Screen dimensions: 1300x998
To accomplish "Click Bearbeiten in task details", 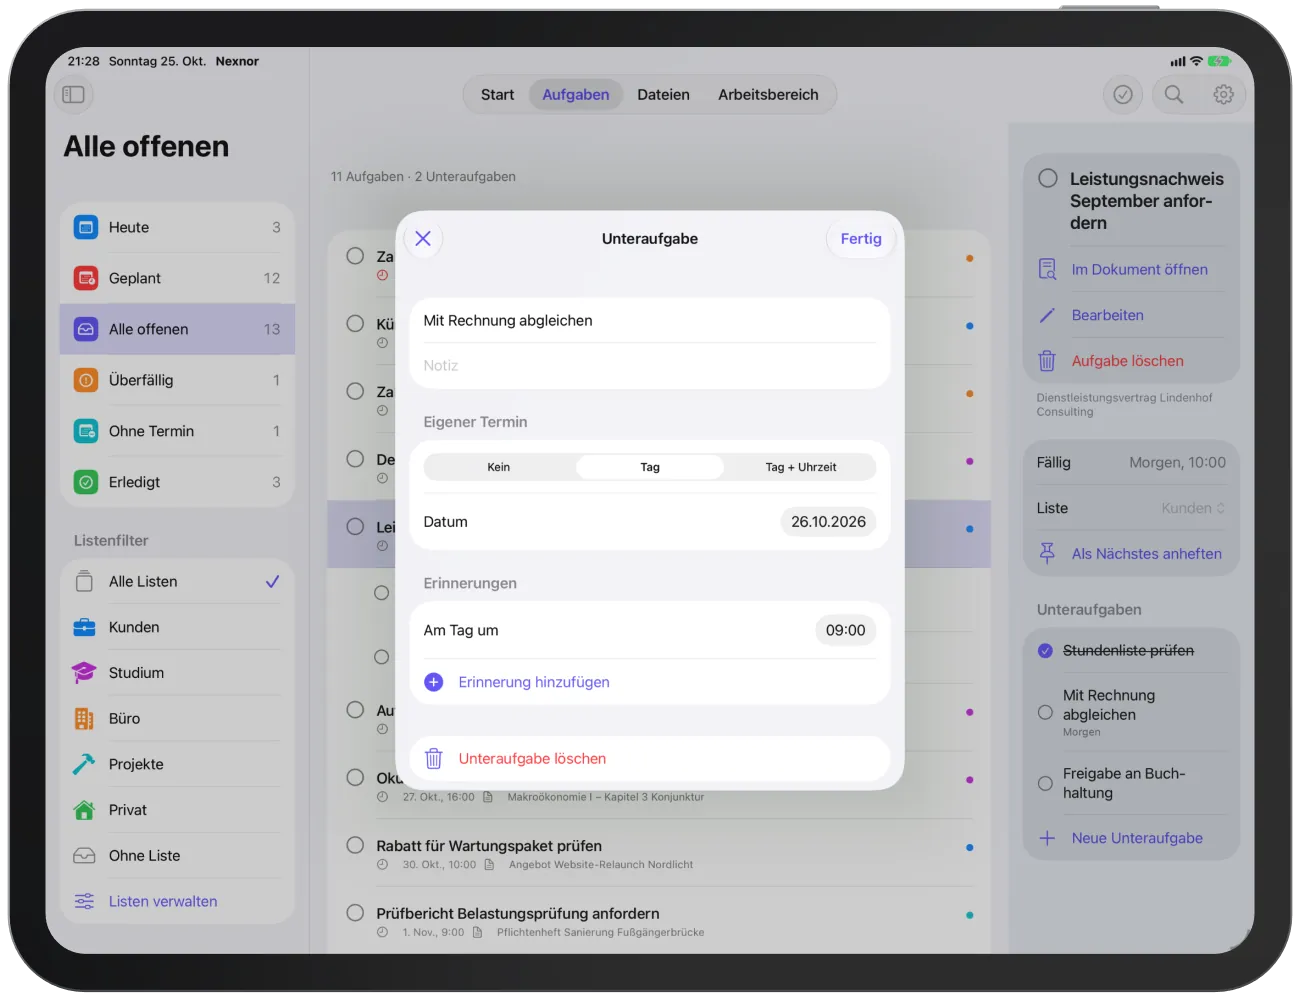I will pyautogui.click(x=1108, y=315).
